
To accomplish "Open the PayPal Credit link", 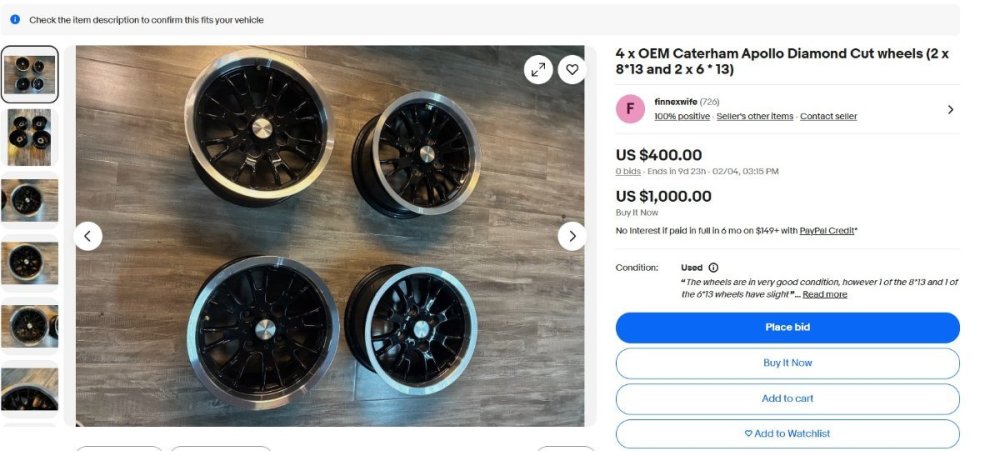I will click(x=828, y=231).
